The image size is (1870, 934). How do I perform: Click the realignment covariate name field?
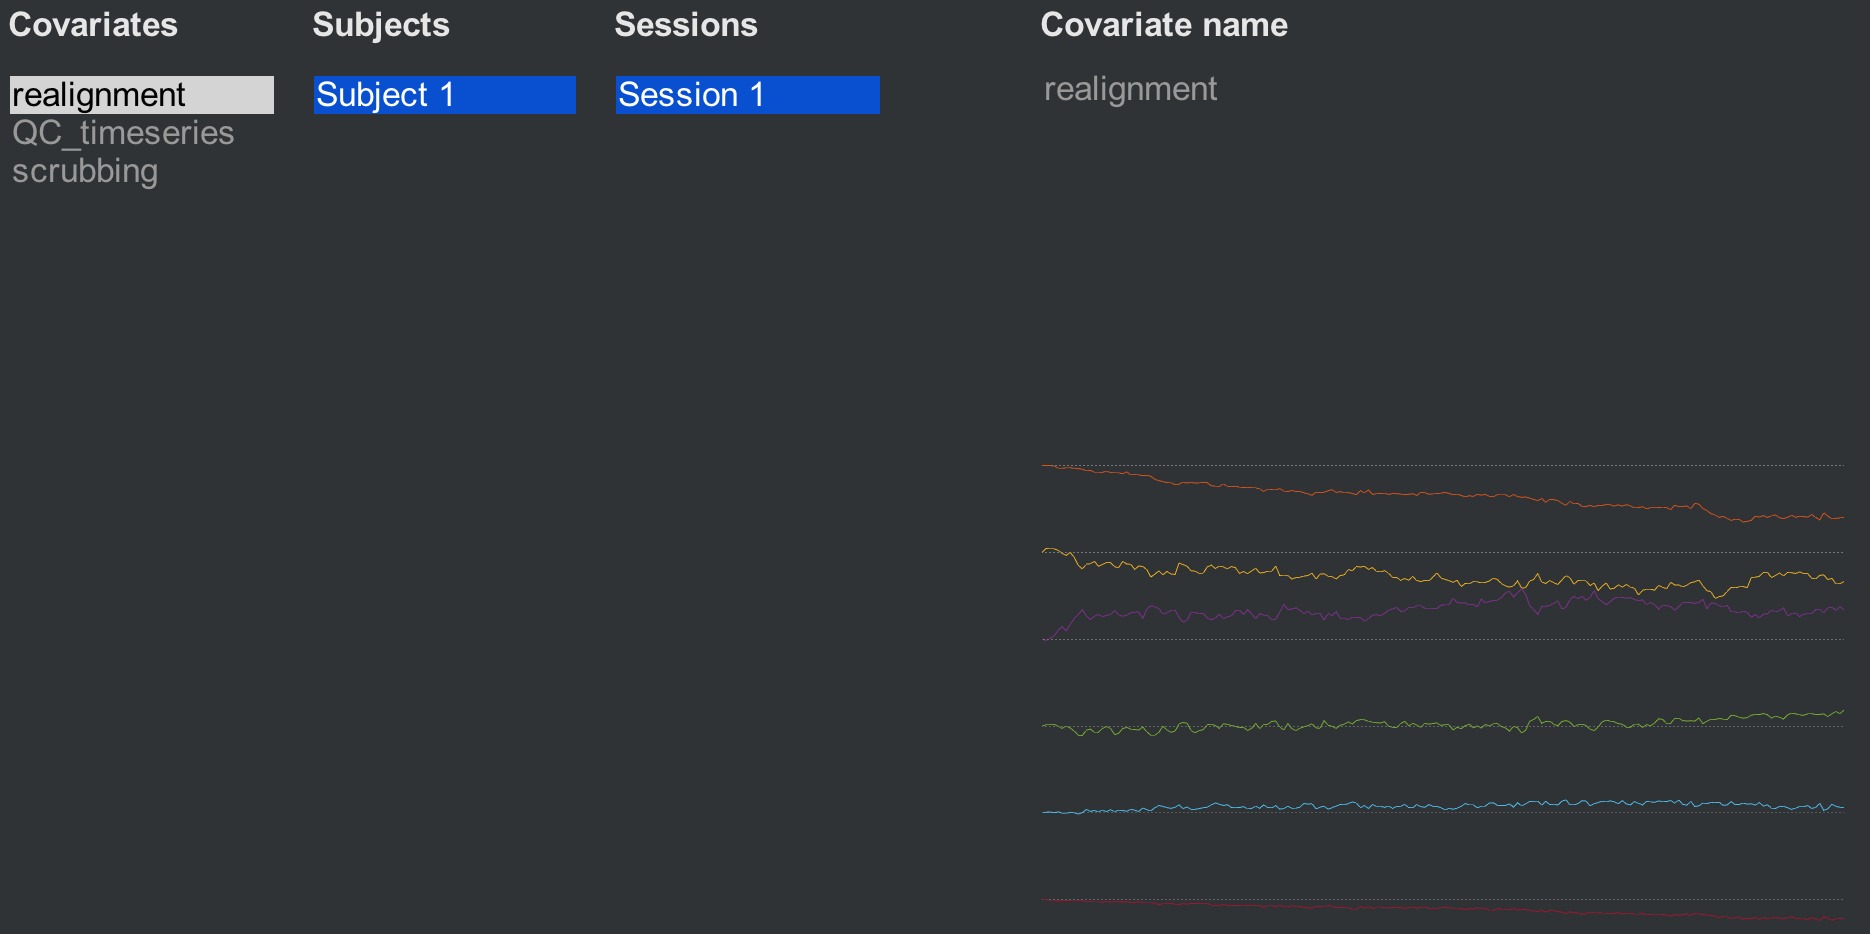tap(1130, 89)
